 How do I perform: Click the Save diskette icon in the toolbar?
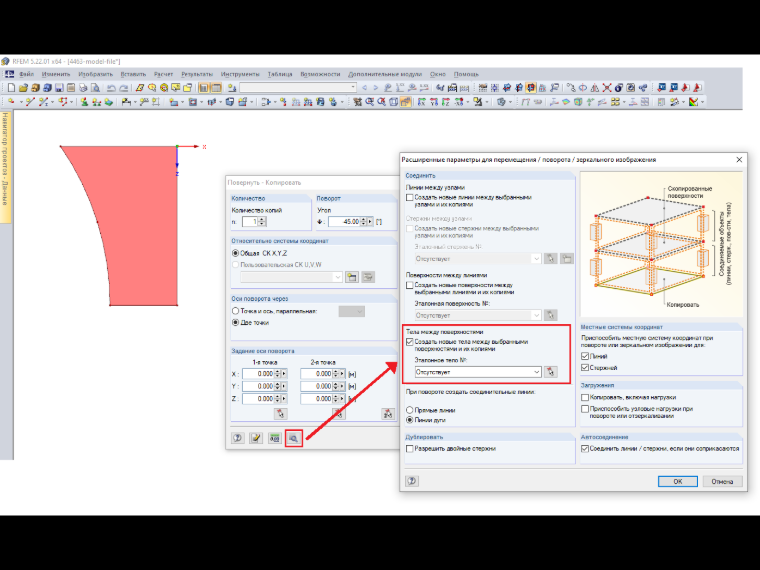pos(59,88)
